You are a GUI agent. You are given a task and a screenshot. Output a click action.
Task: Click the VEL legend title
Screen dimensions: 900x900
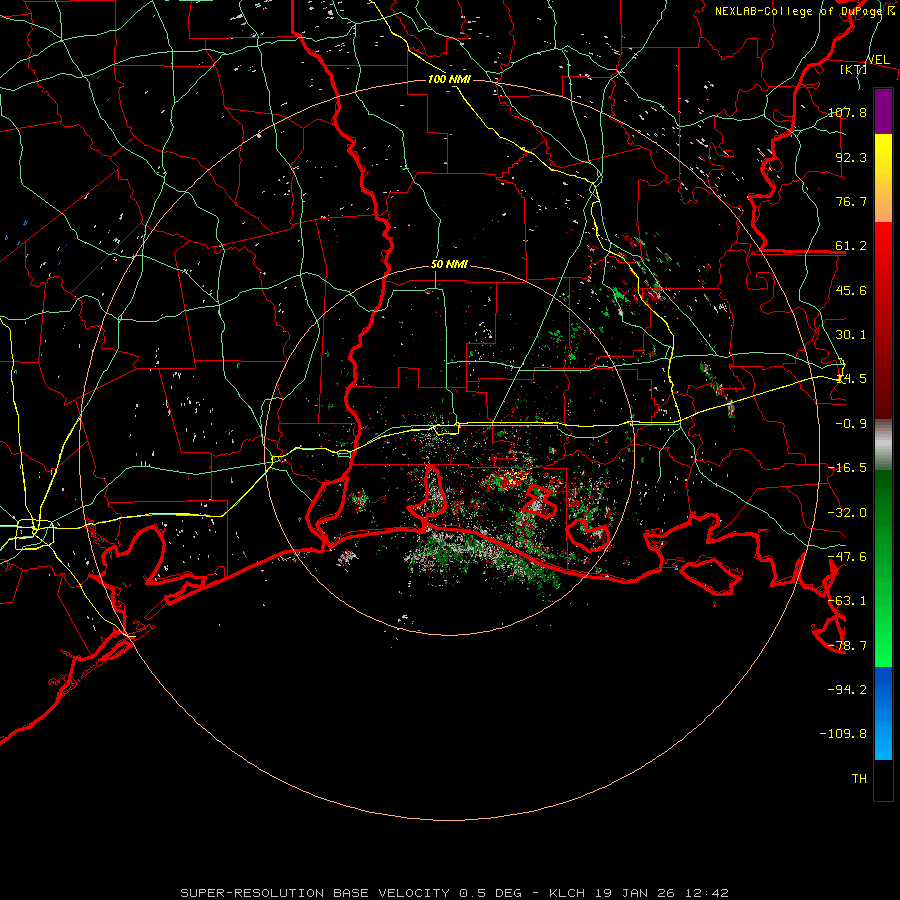878,60
